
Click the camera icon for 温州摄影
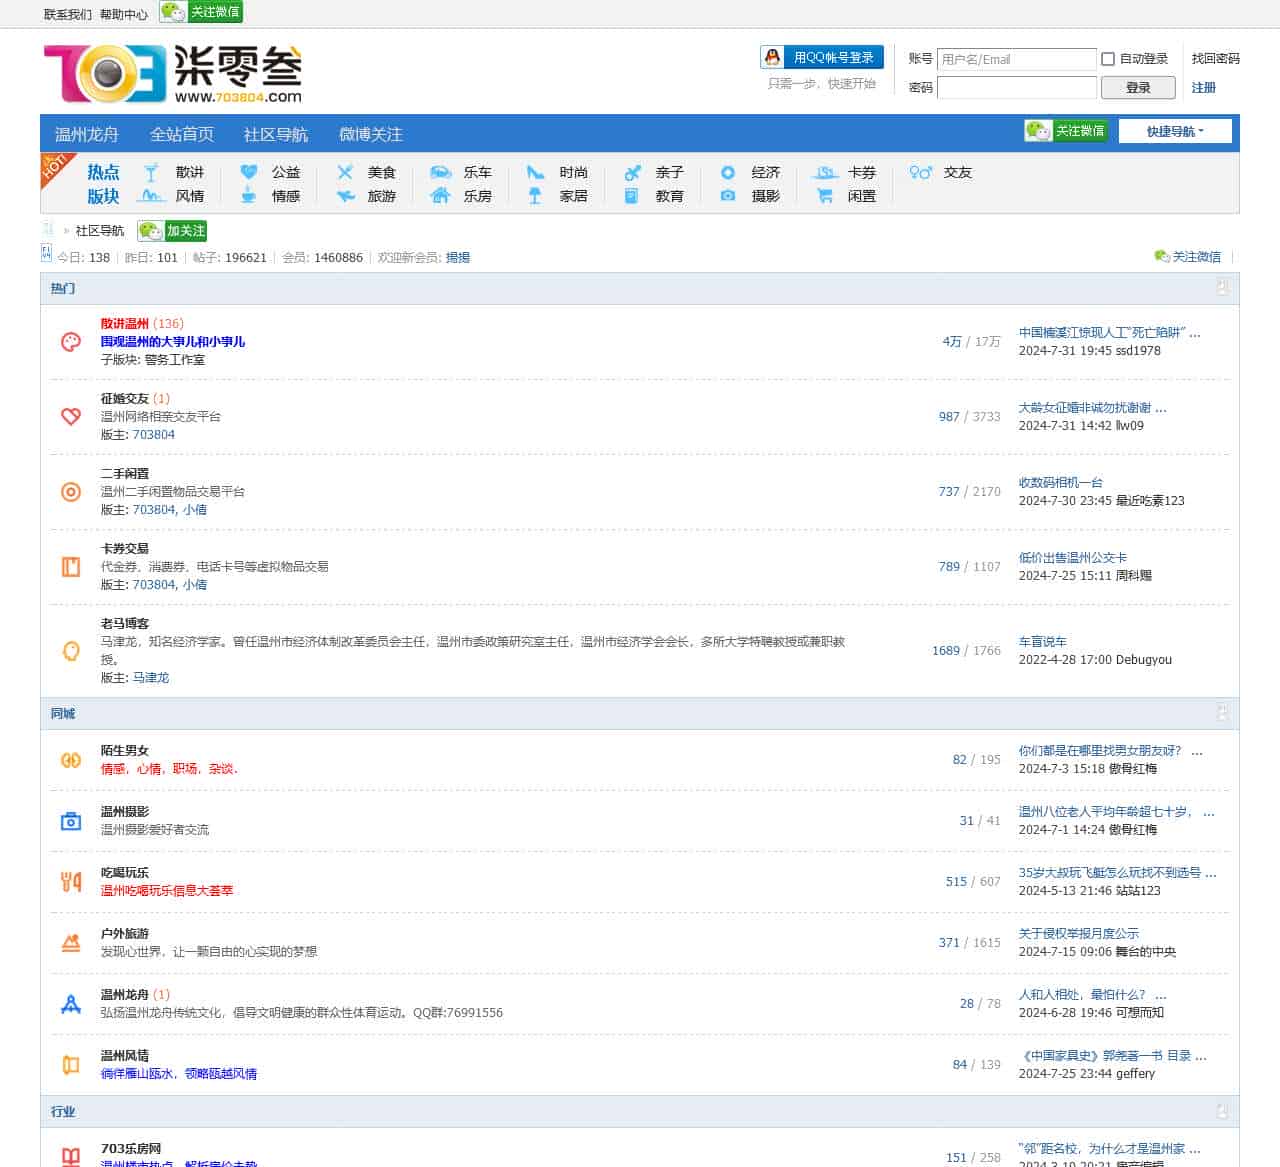[x=70, y=821]
